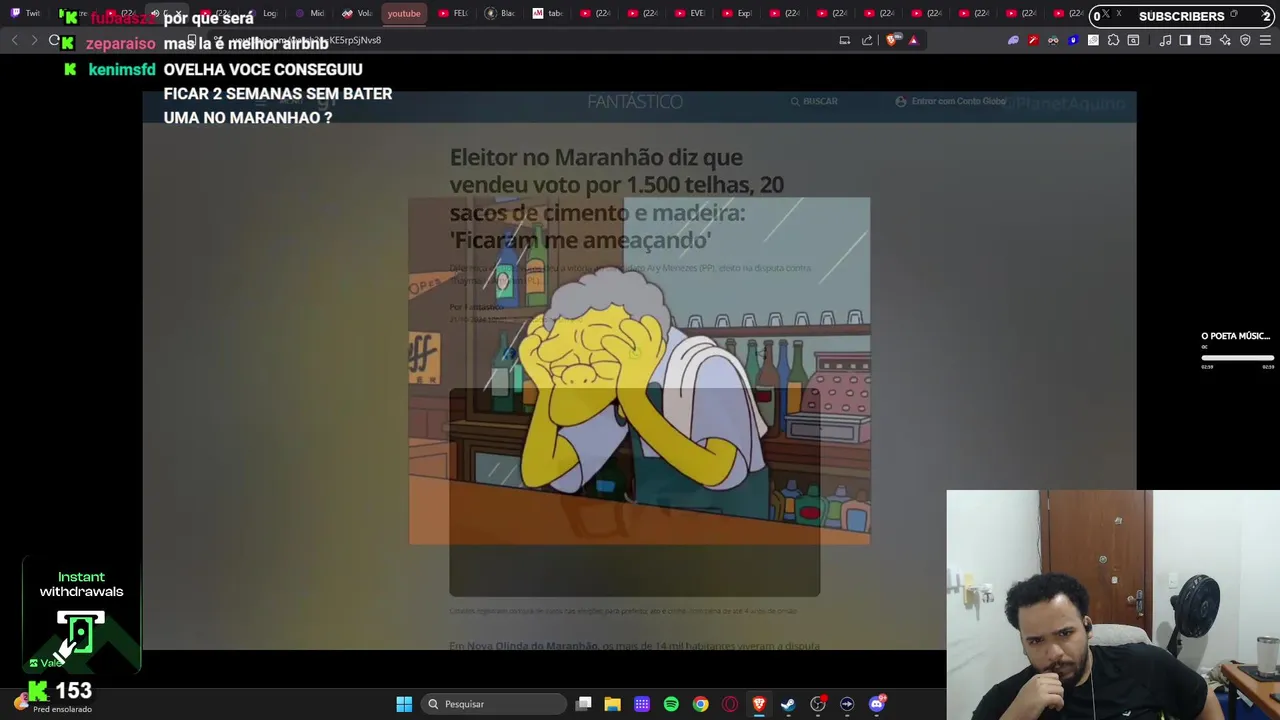Screen dimensions: 1280x720
Task: Open the purple ghost extension
Action: [1013, 40]
